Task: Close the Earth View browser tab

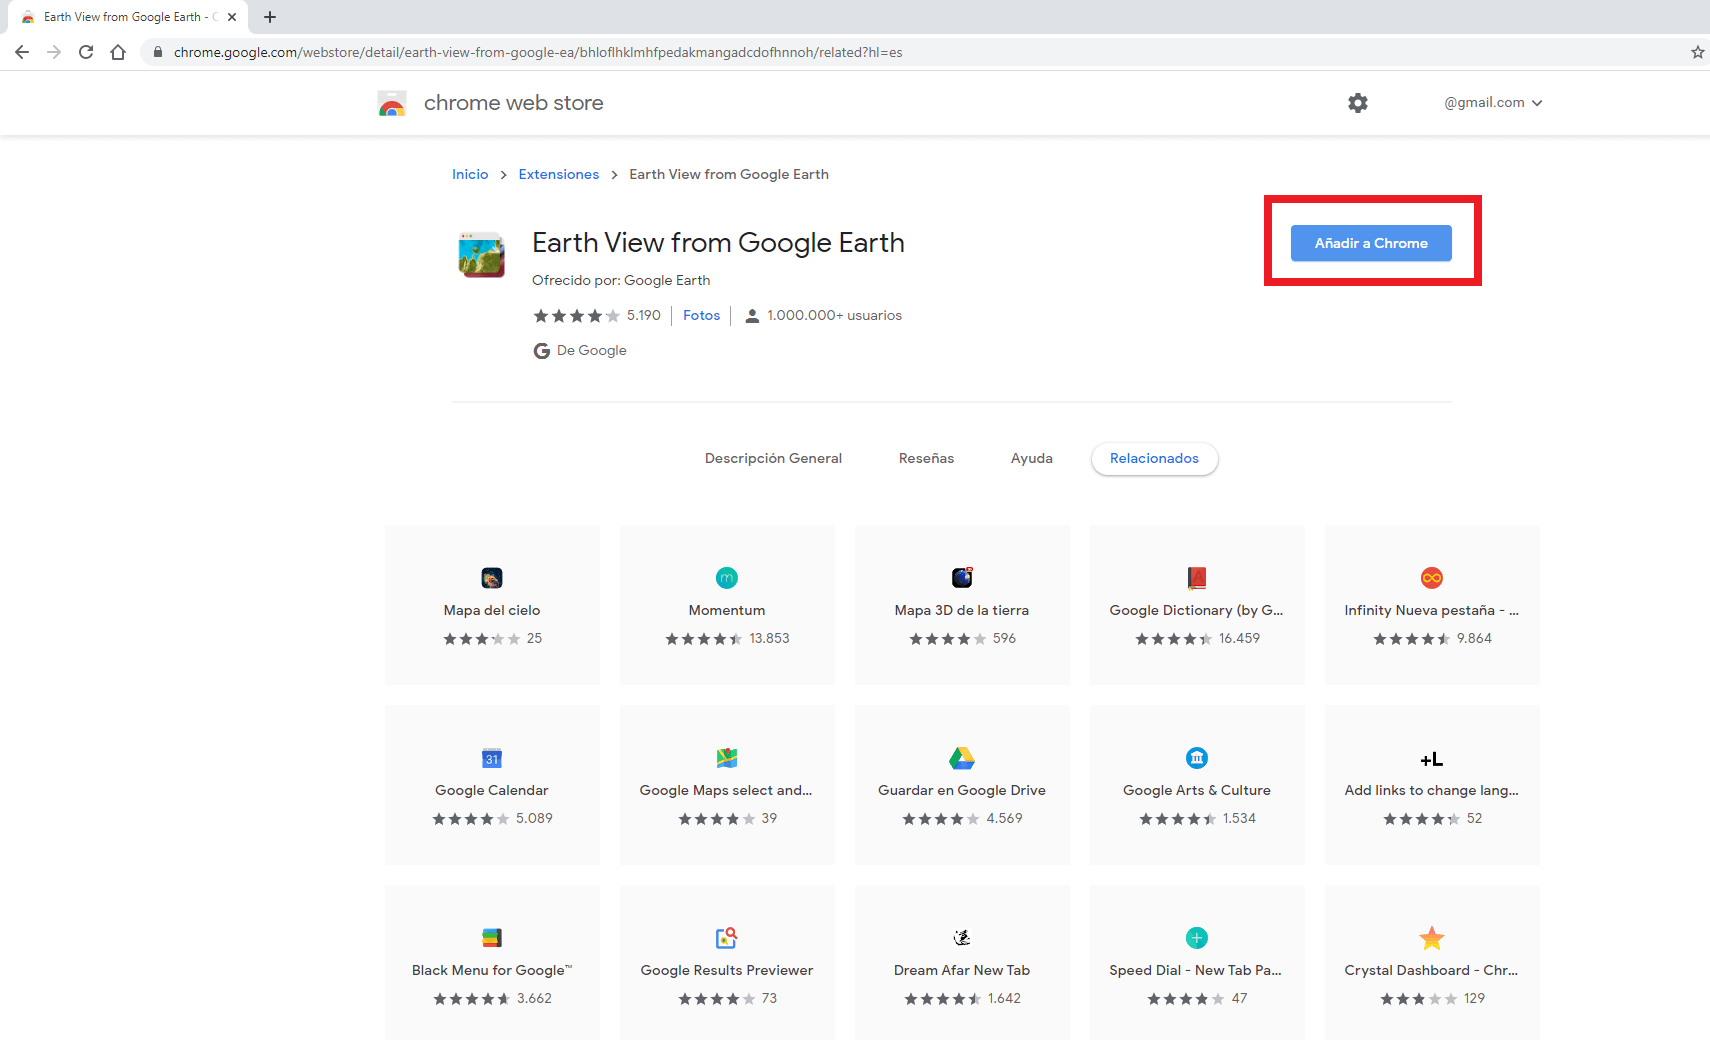Action: 232,17
